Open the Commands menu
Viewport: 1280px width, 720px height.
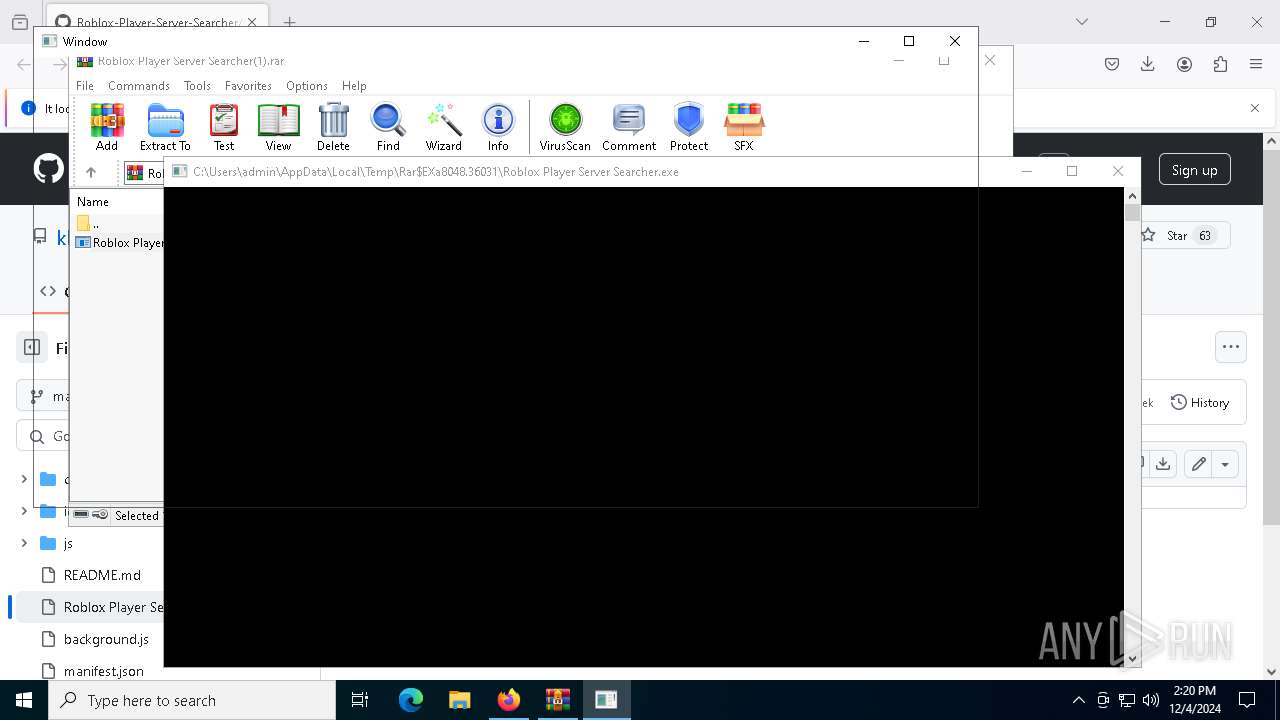point(139,86)
